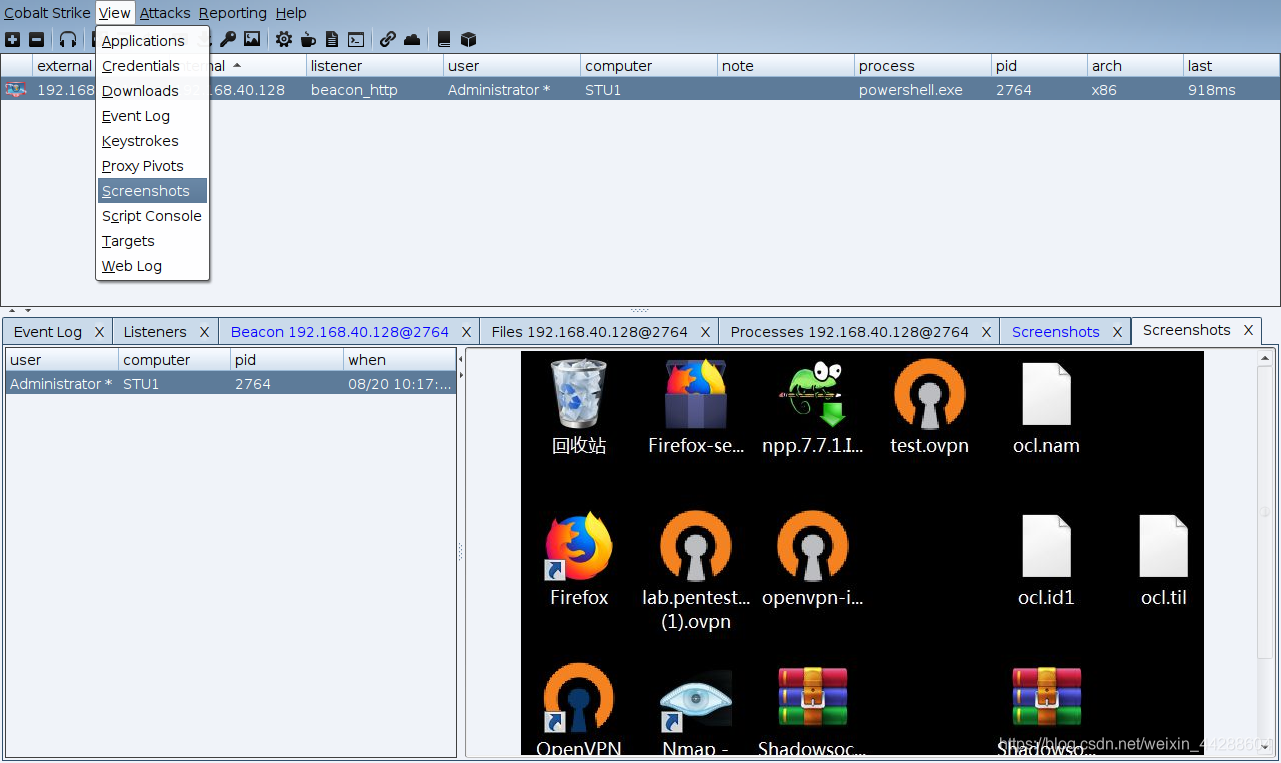Close the Listeners tab
Viewport: 1281px width, 763px height.
[x=204, y=332]
